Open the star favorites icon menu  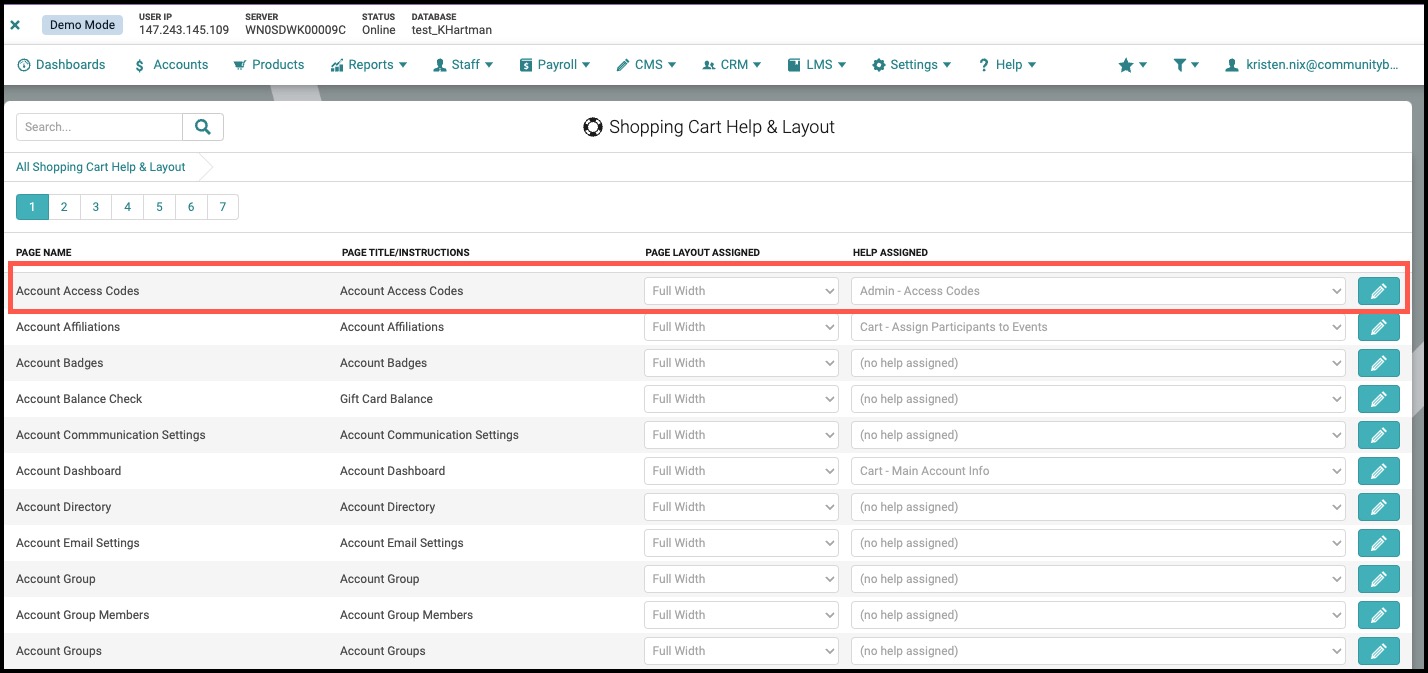(1132, 65)
